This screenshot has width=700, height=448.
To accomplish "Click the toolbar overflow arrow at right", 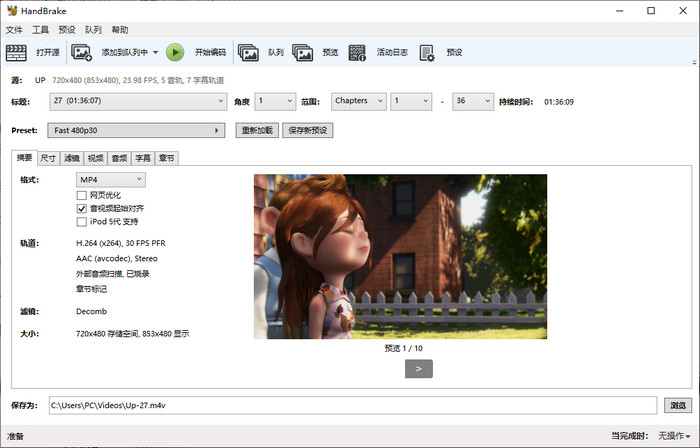I will (x=694, y=62).
